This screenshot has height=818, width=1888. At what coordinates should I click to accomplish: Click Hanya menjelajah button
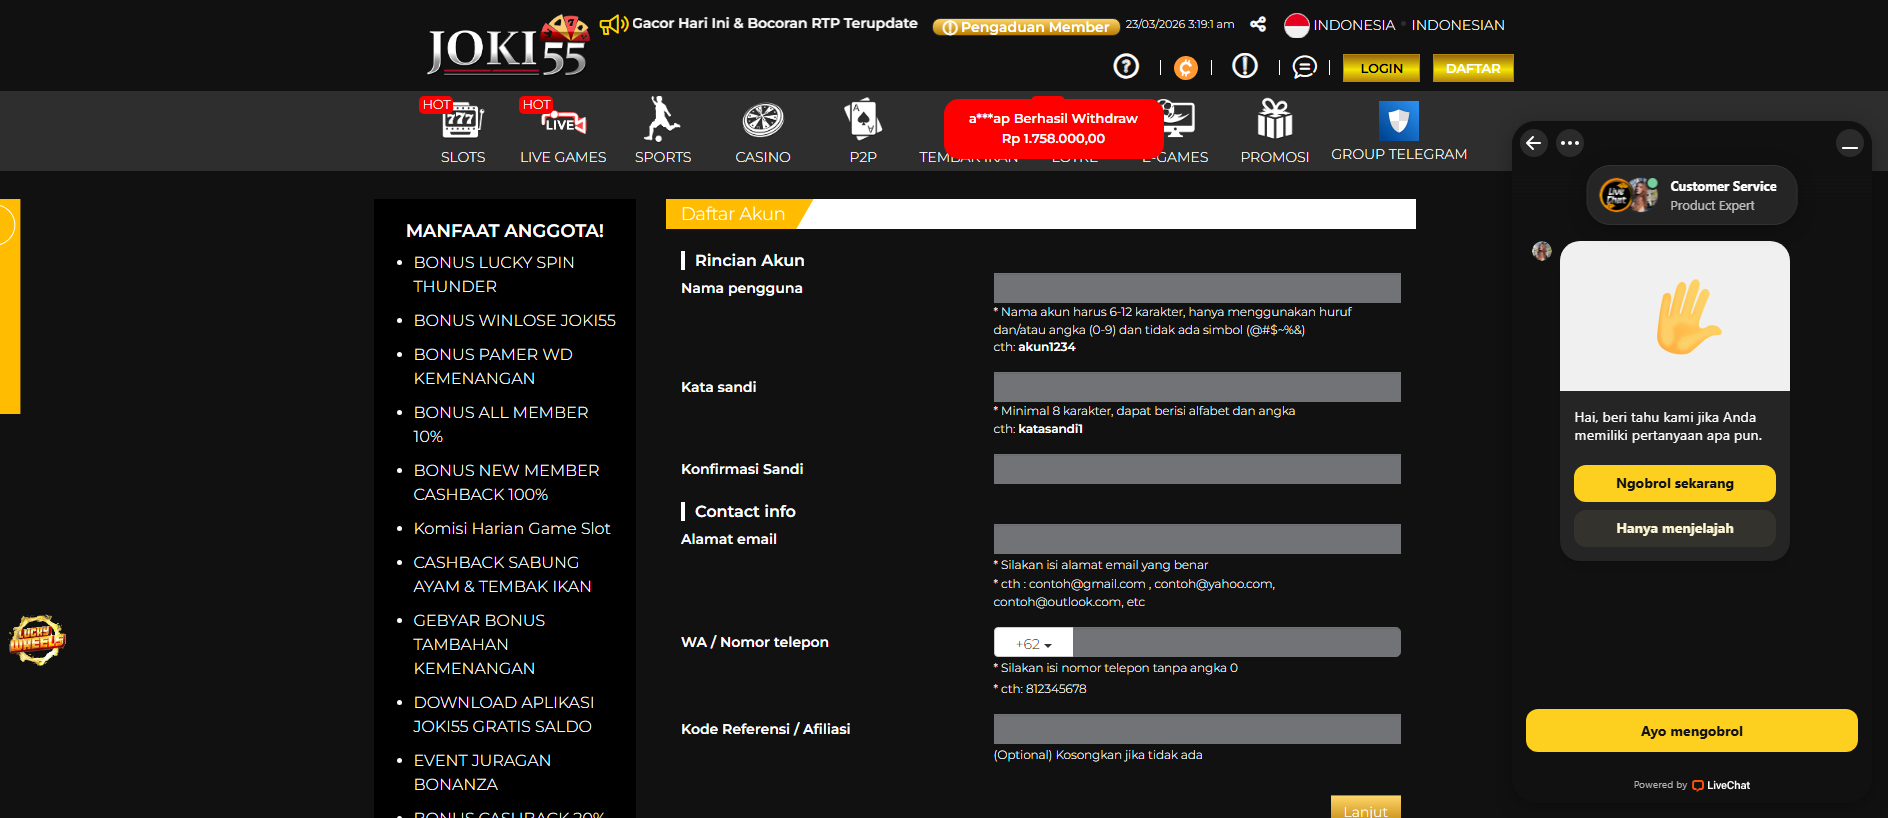click(x=1675, y=528)
